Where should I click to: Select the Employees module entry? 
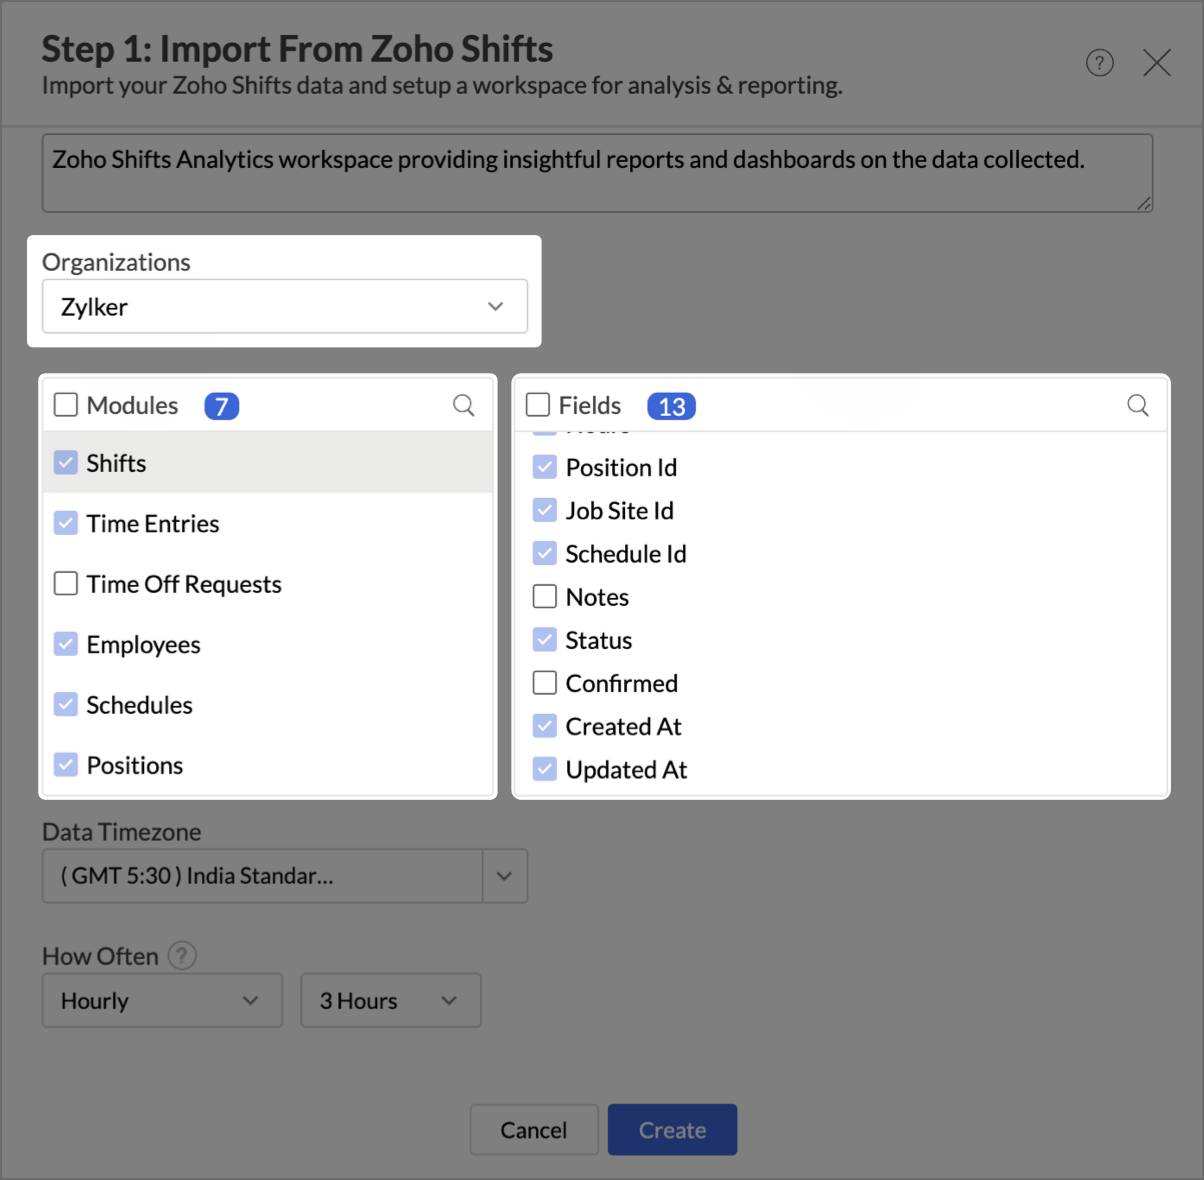click(143, 645)
